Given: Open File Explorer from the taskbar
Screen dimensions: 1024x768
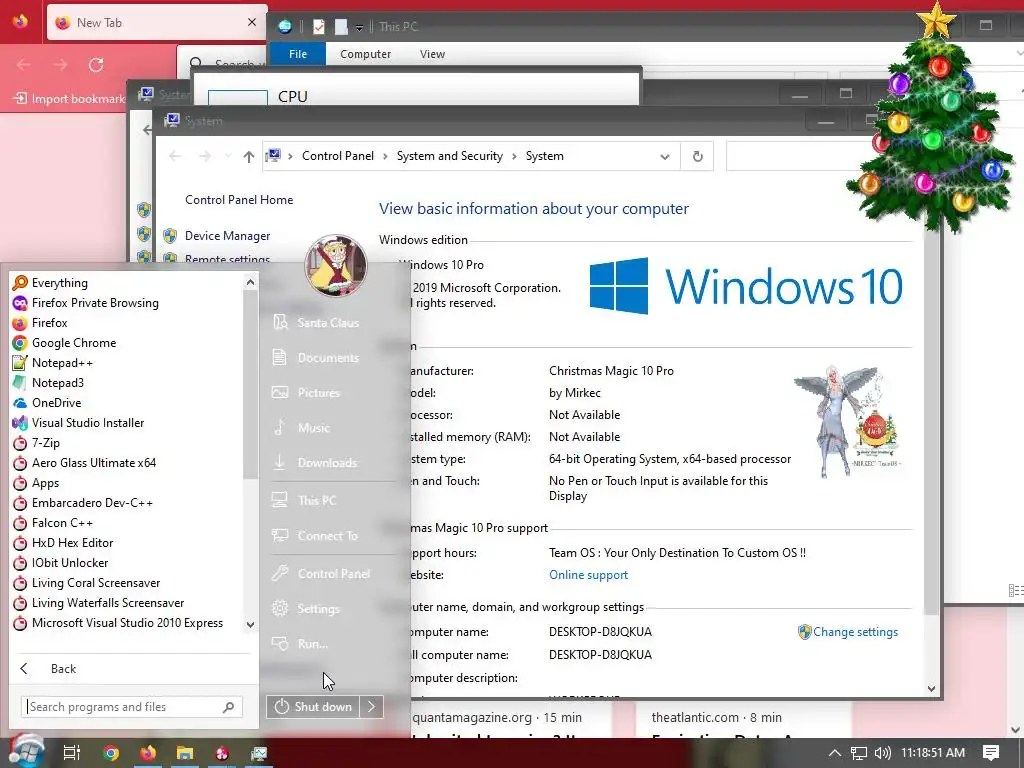Looking at the screenshot, I should (185, 753).
